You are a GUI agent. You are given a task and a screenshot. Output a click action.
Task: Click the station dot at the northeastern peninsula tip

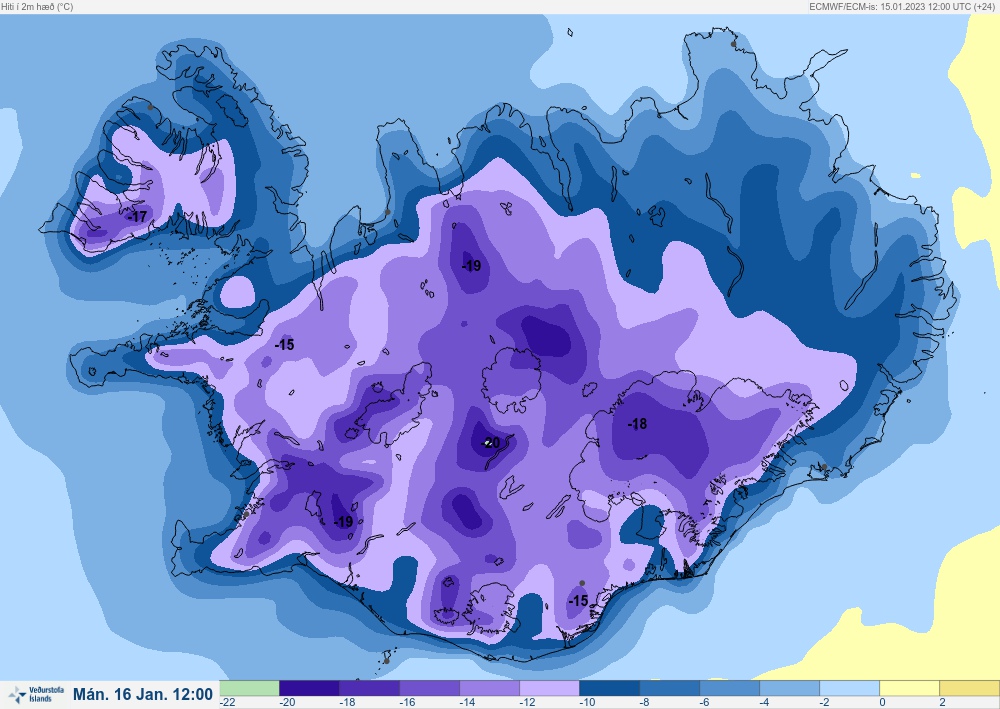click(x=733, y=44)
